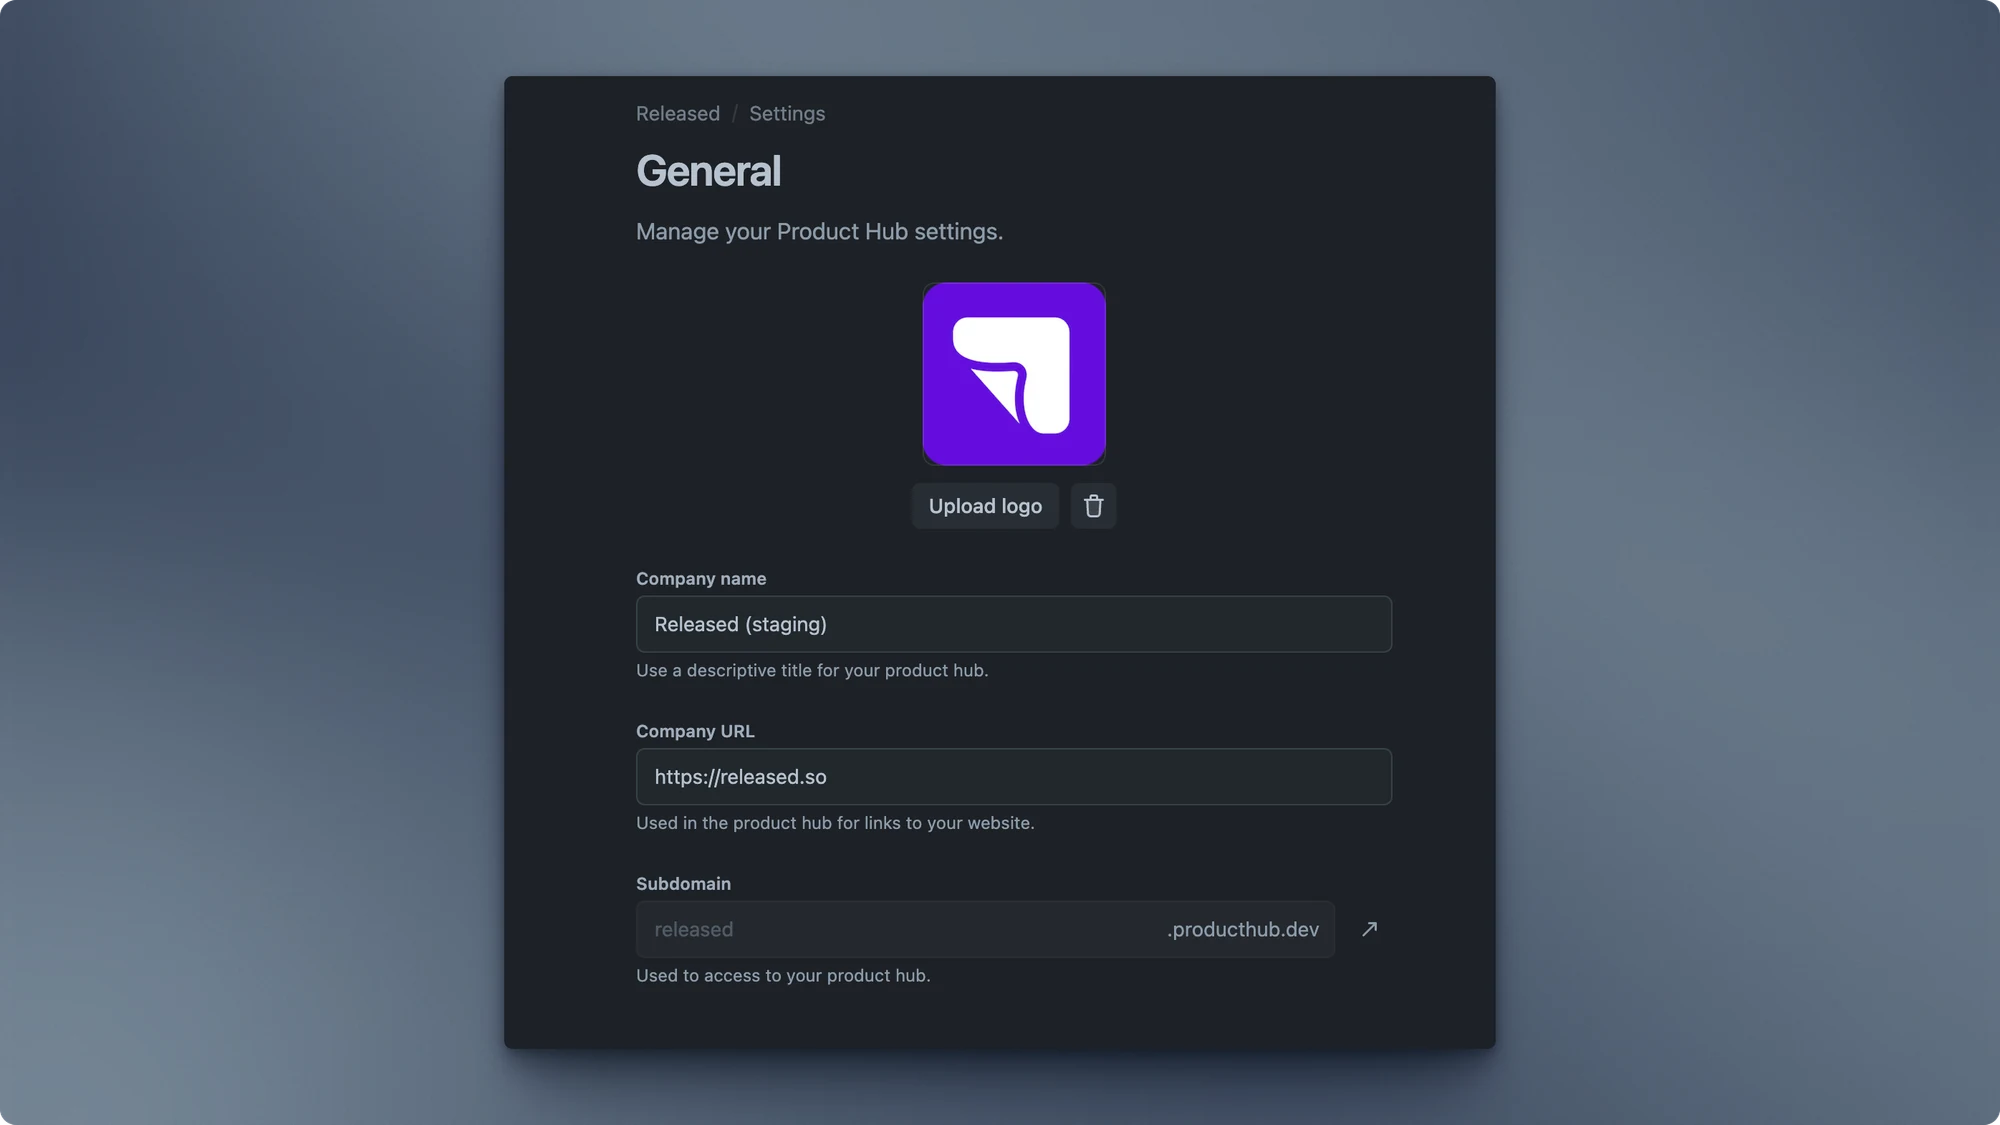Click the Company URL label

[695, 732]
